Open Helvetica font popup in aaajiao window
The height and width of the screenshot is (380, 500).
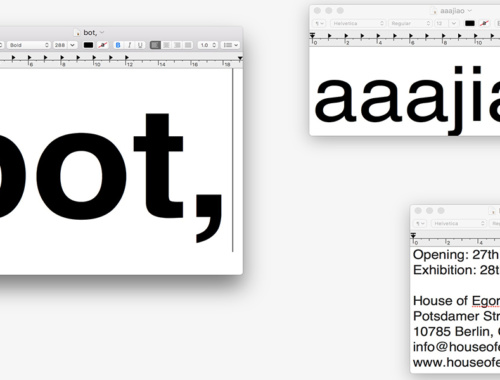pos(358,23)
